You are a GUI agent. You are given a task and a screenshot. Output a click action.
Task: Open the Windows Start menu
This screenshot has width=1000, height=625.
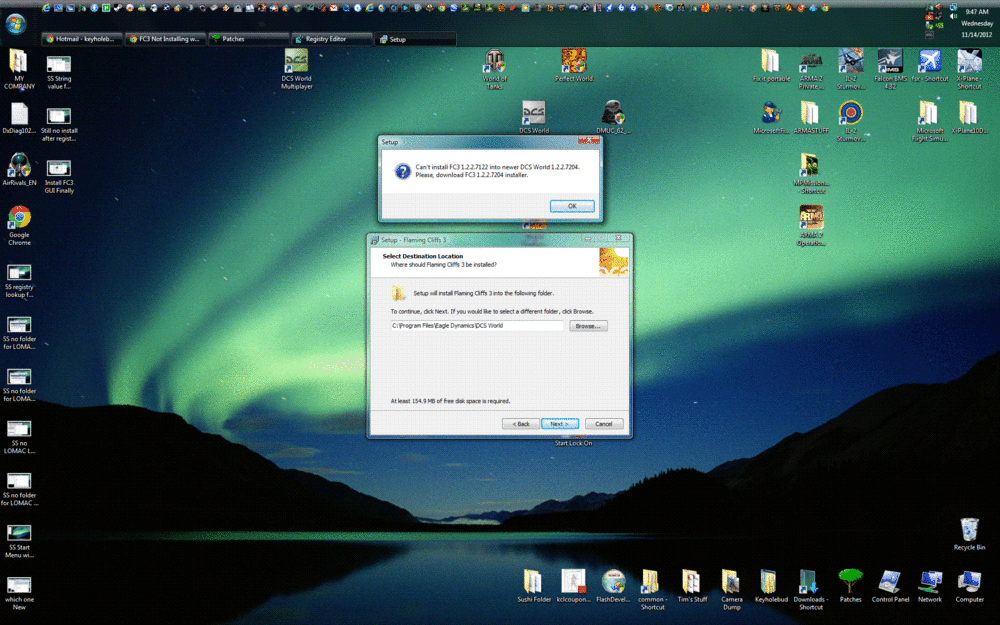[15, 22]
